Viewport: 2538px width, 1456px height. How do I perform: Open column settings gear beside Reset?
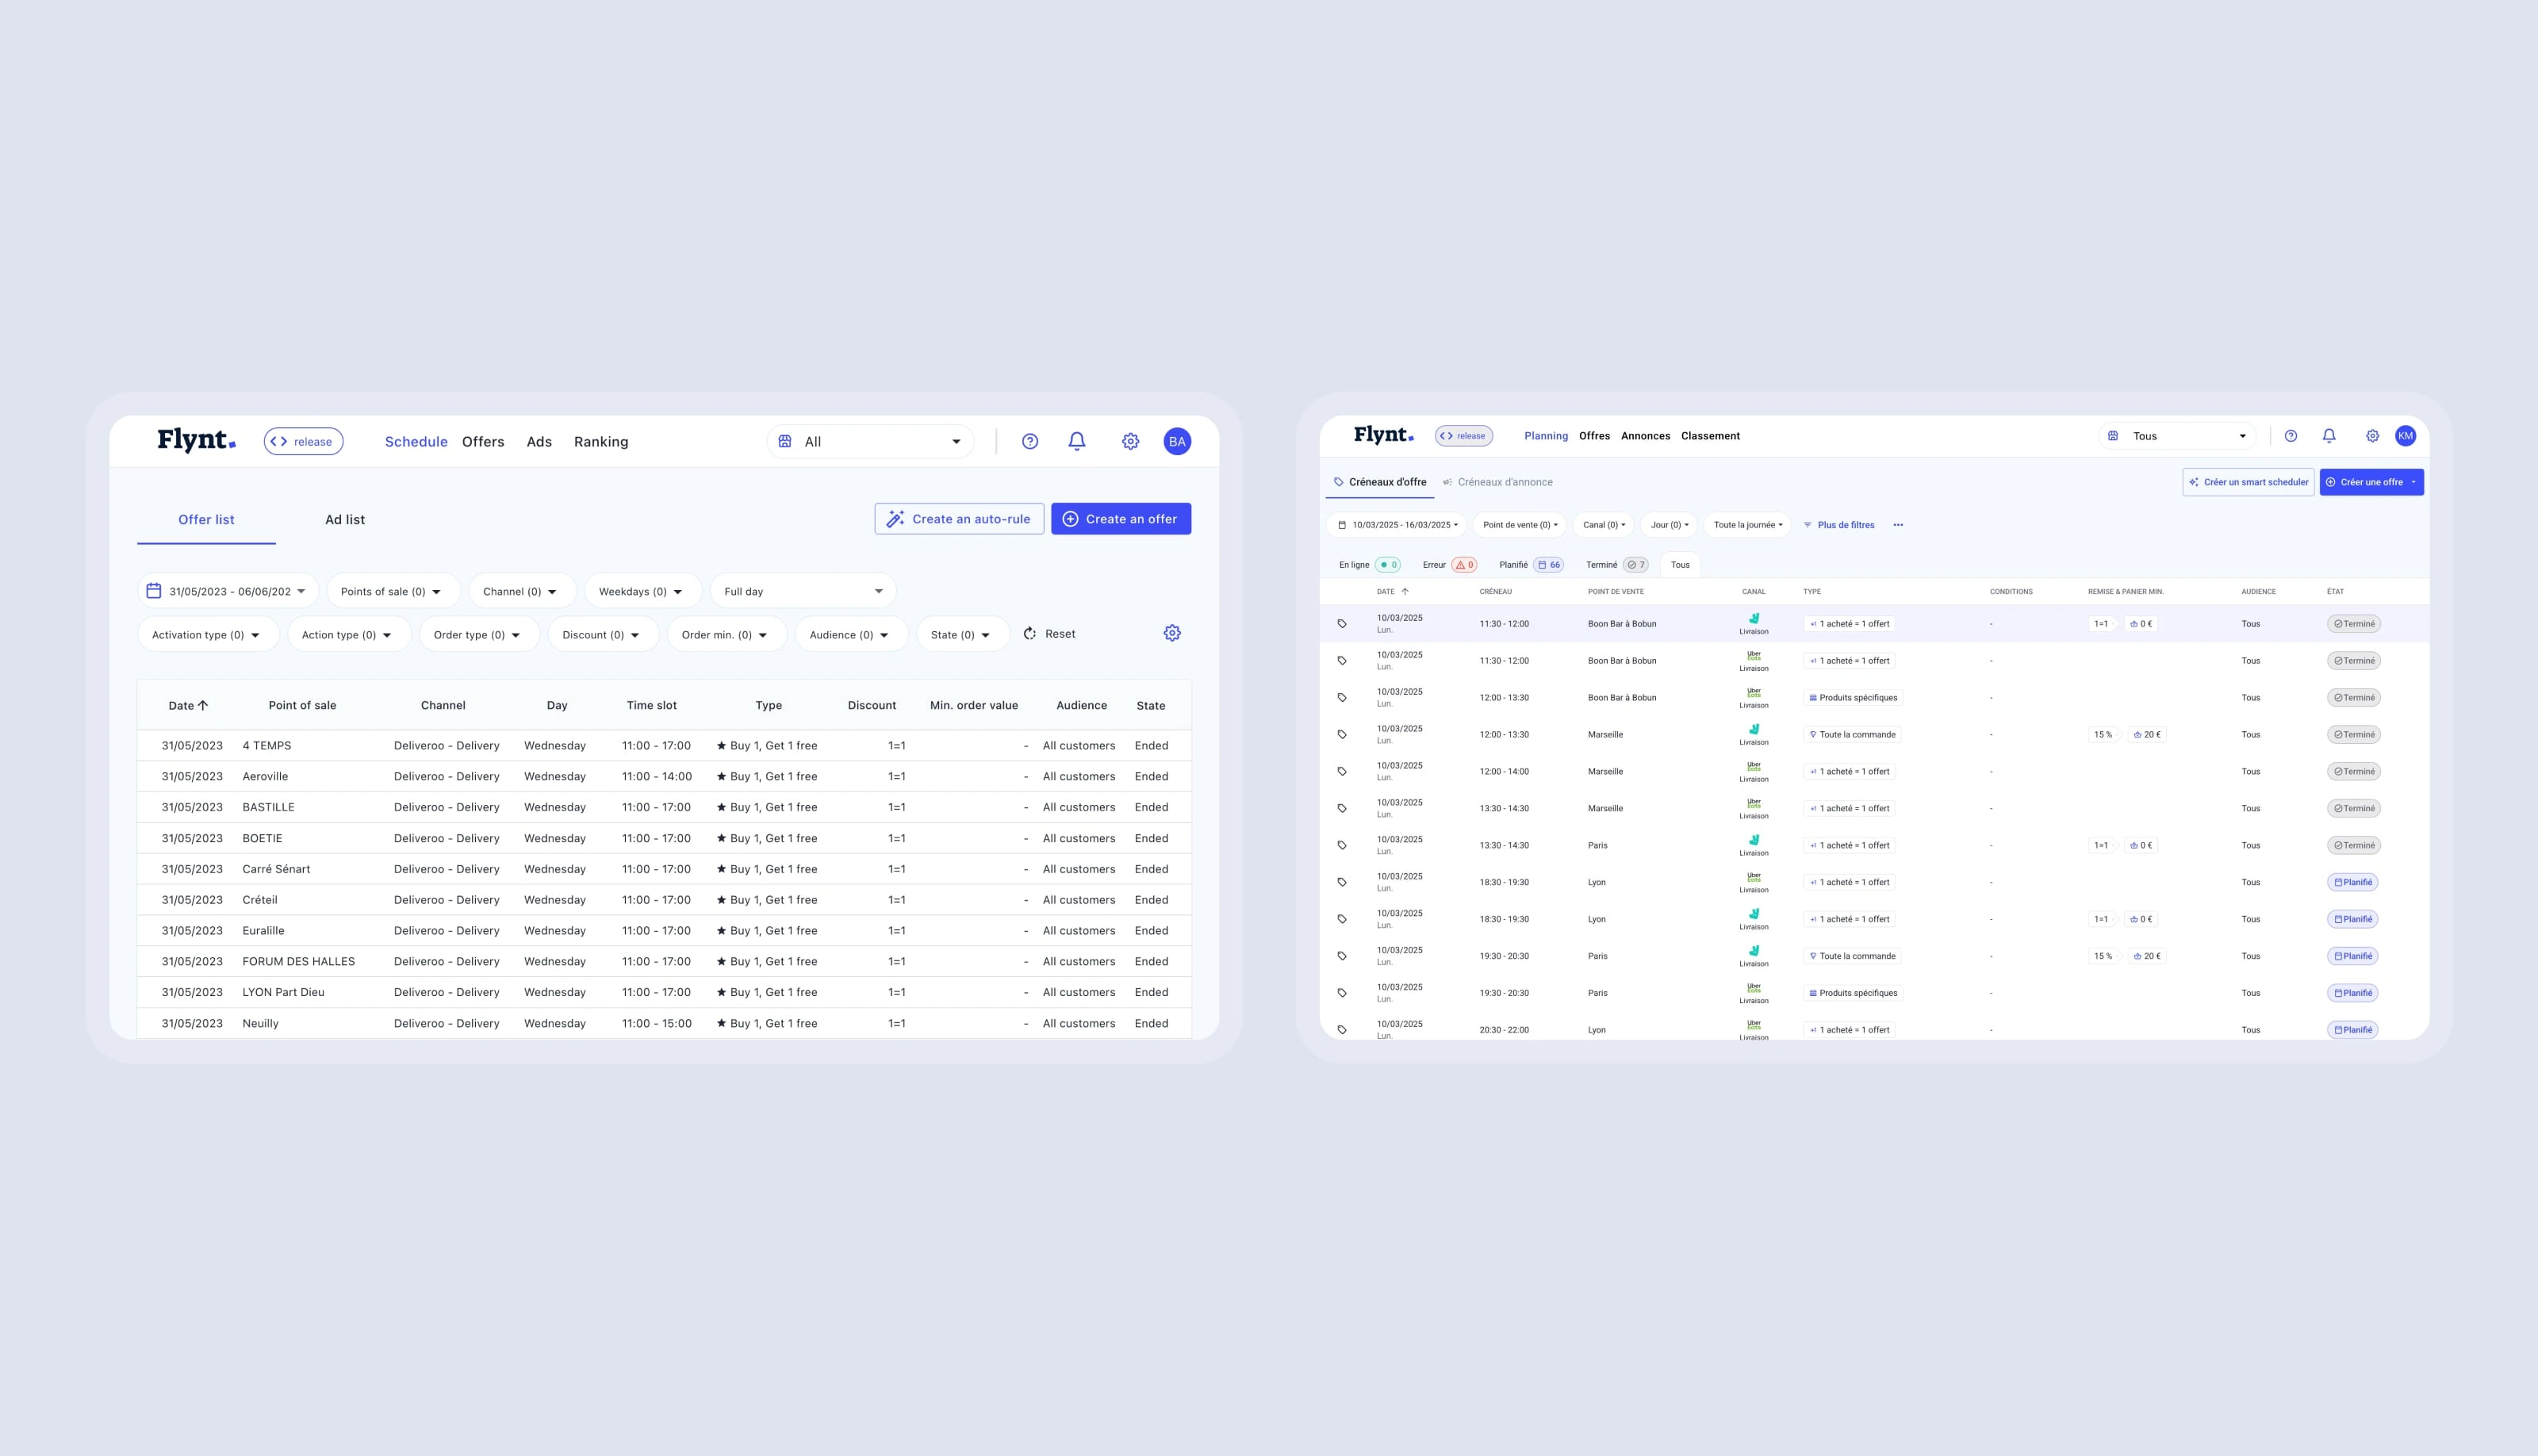click(1172, 633)
